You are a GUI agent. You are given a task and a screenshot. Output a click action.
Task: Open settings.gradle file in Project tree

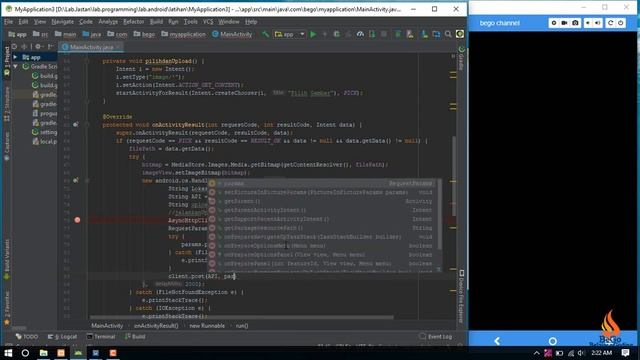coord(44,132)
